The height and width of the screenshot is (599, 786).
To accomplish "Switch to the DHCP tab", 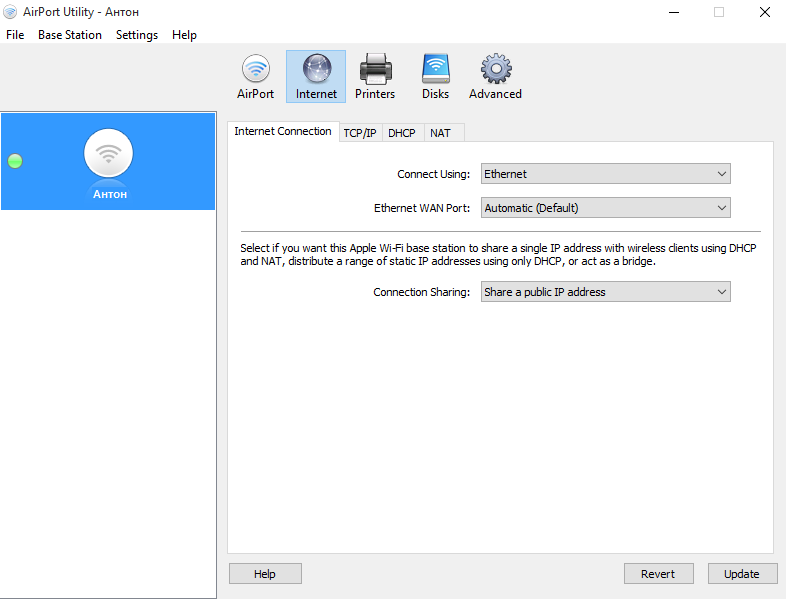I will click(x=402, y=133).
